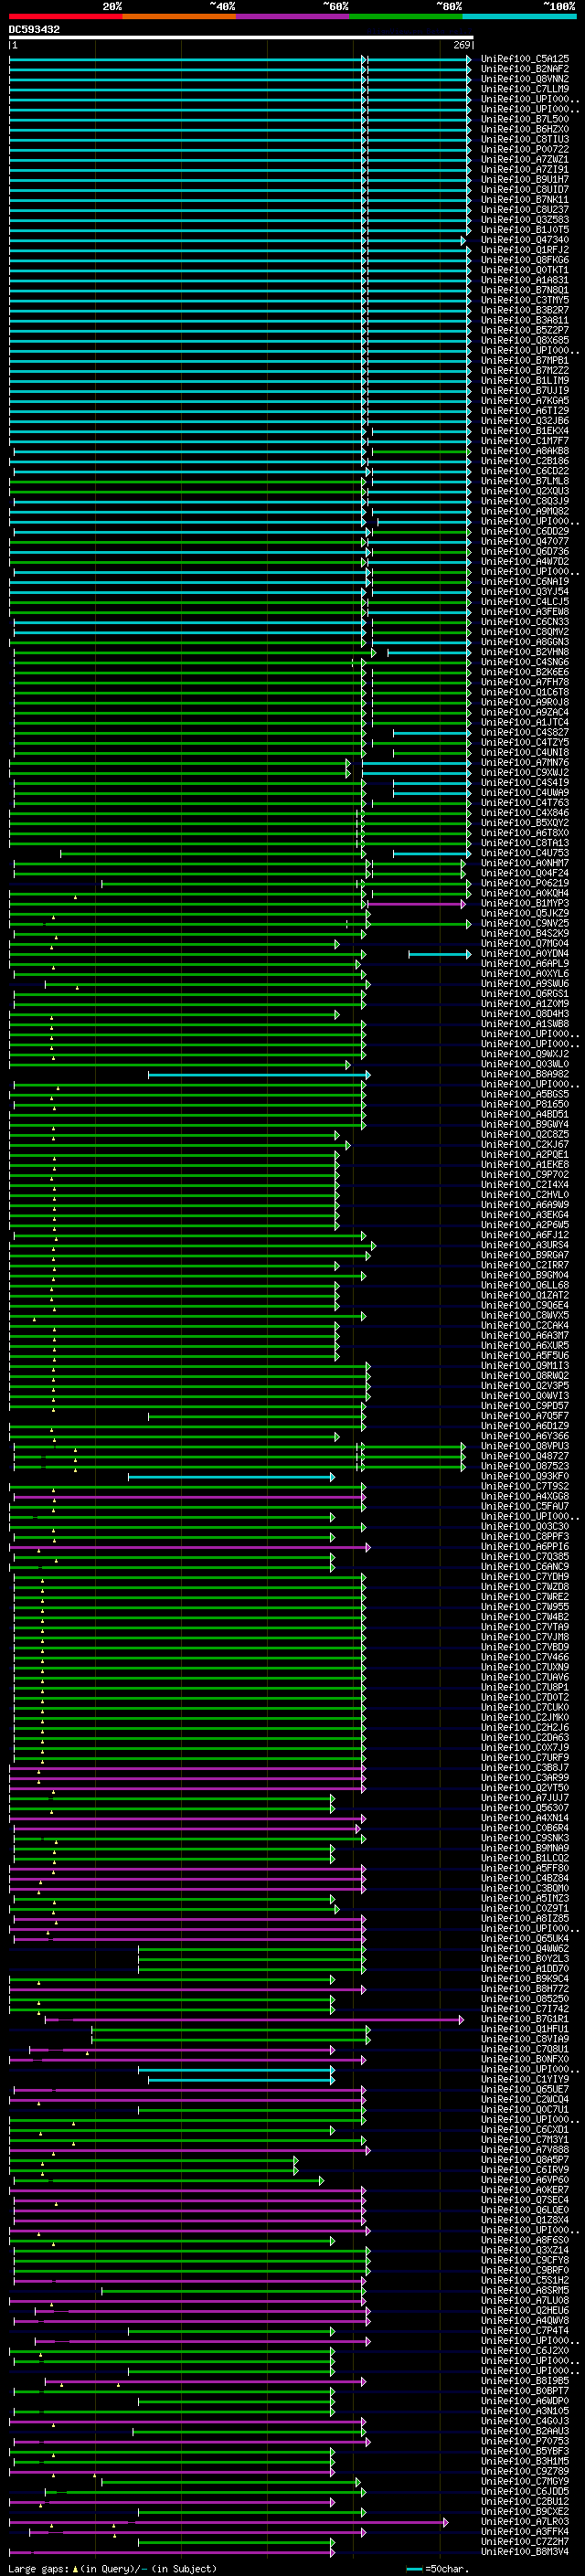Open hit UniRef100_P81650
Viewport: 585px width, 2576px height.
click(x=525, y=1104)
